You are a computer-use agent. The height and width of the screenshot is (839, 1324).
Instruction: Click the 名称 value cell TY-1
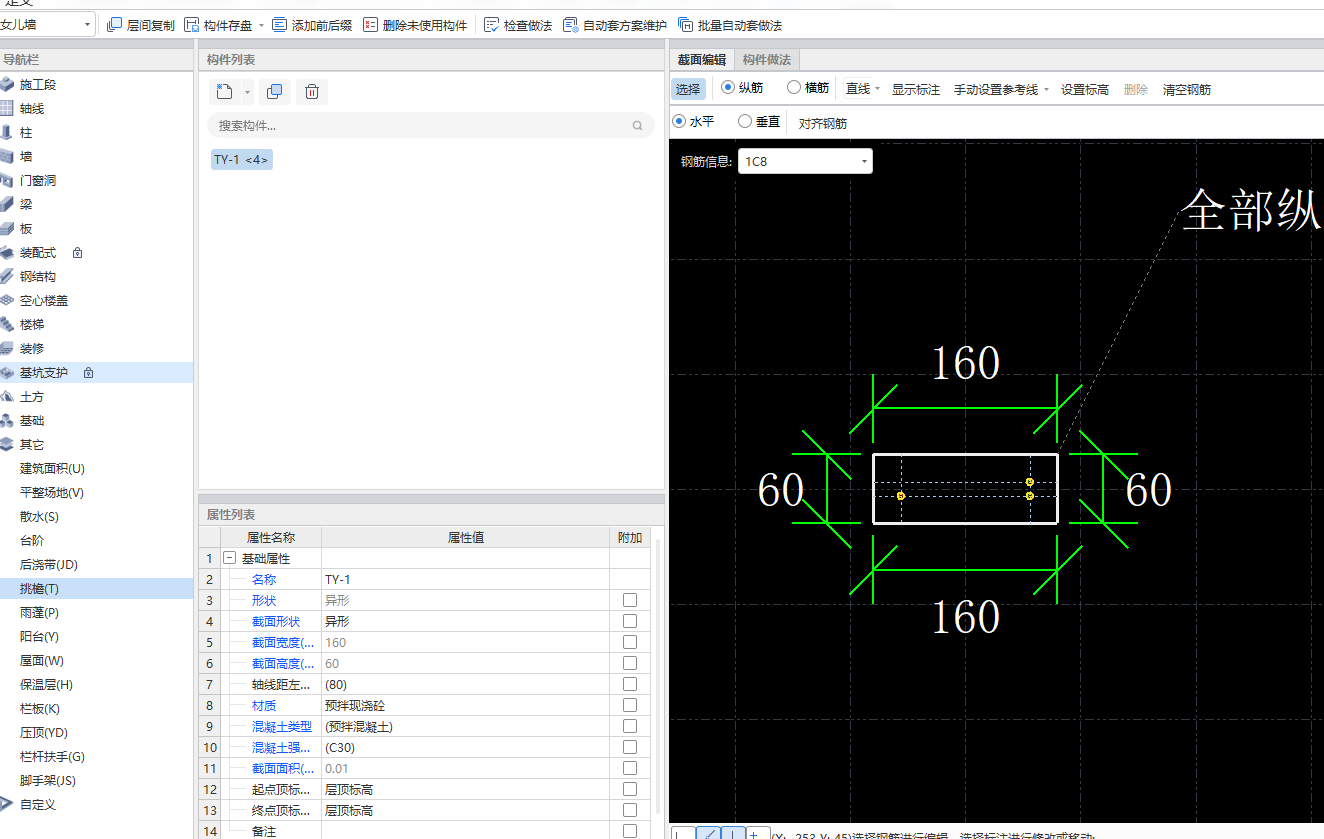pos(465,579)
